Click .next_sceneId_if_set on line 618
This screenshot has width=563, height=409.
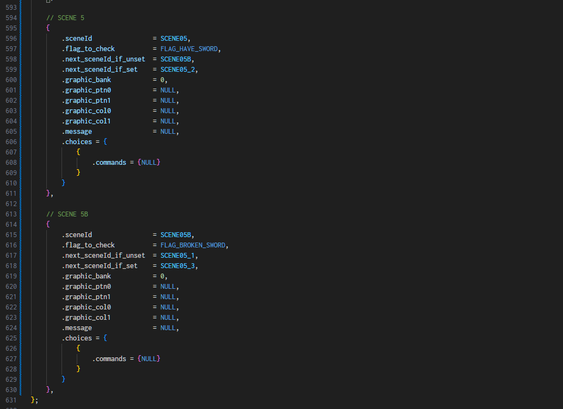pyautogui.click(x=99, y=266)
